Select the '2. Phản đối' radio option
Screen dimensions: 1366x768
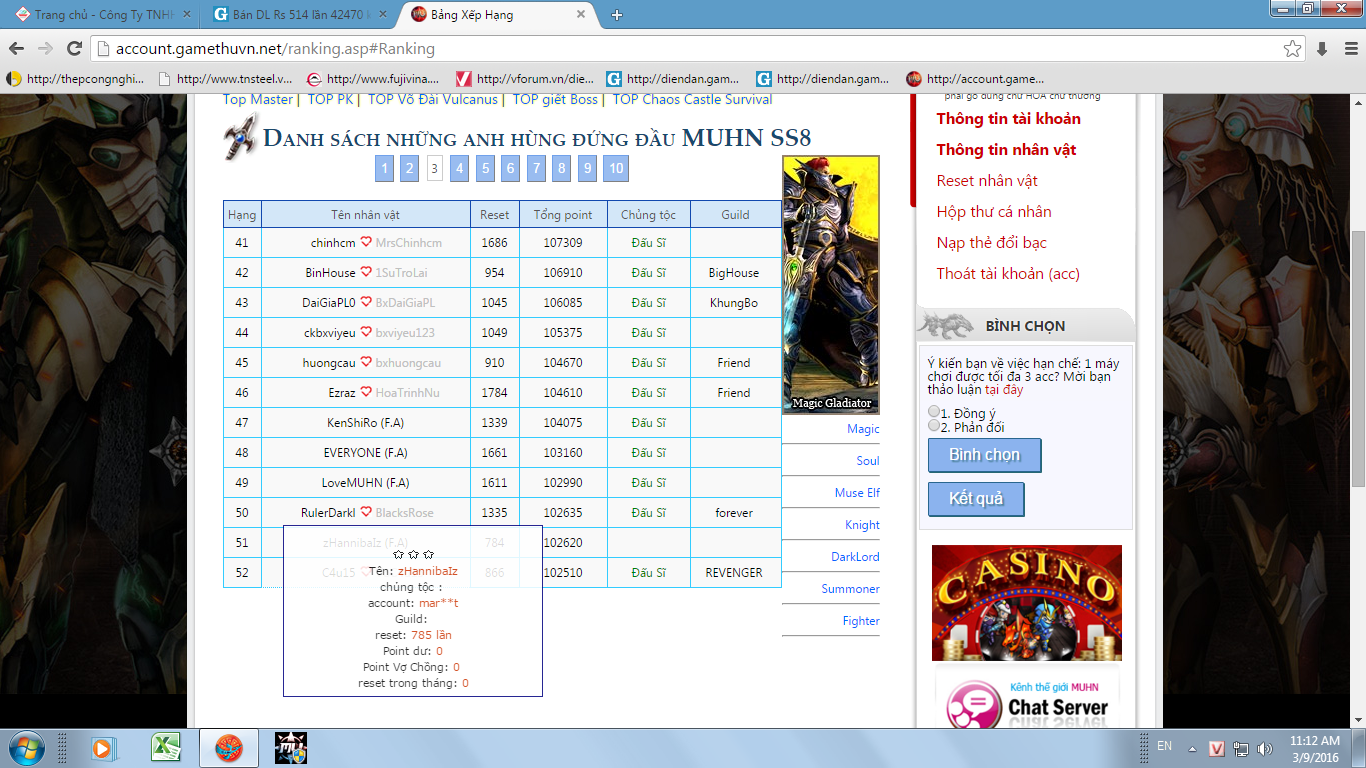pos(934,426)
